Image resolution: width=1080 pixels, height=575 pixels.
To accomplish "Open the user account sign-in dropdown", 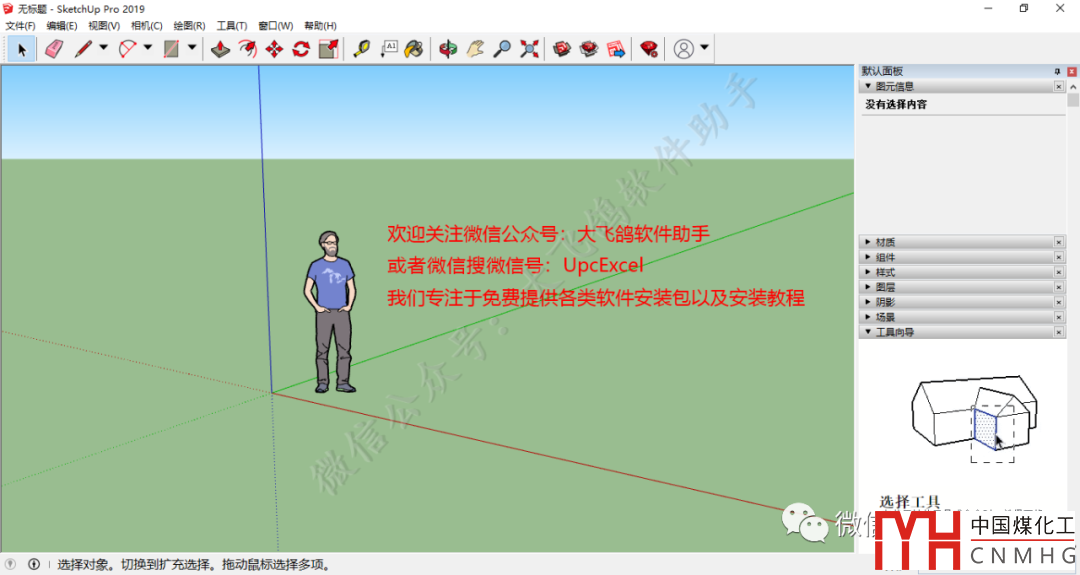I will pos(705,48).
